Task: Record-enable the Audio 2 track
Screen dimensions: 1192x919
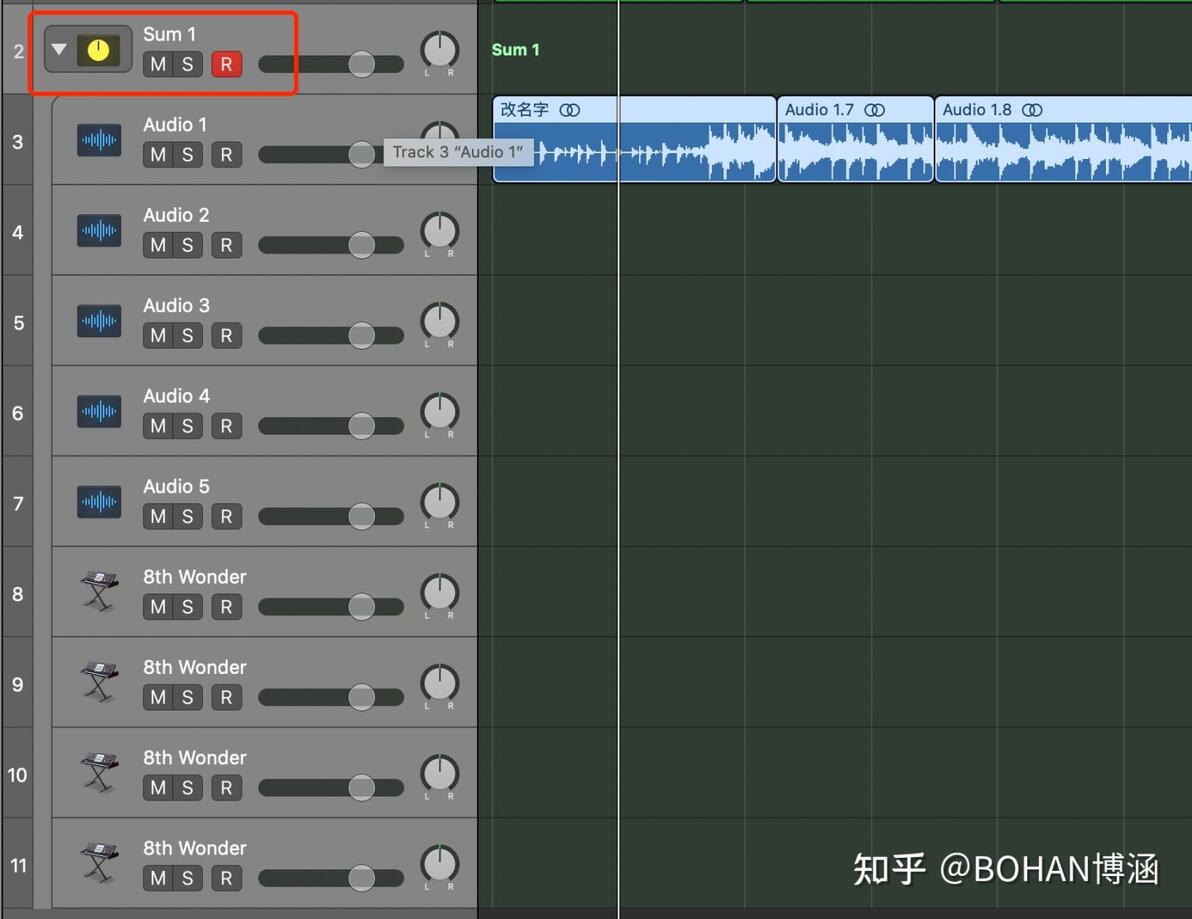Action: pos(227,246)
